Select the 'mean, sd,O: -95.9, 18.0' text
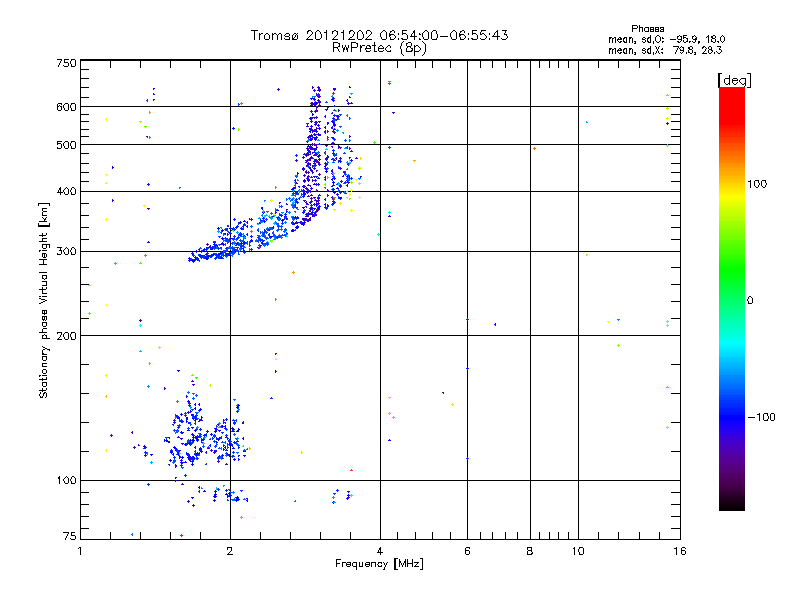Image resolution: width=800 pixels, height=600 pixels. [666, 39]
